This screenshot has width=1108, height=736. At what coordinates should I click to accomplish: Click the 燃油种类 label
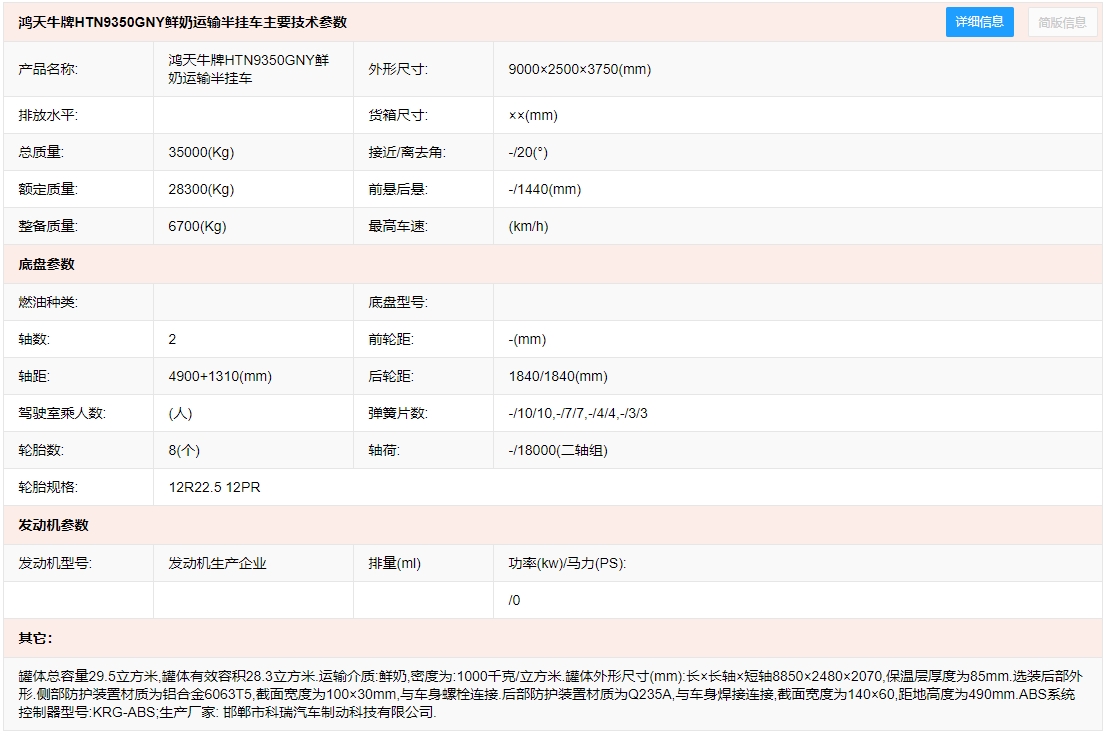coord(48,302)
